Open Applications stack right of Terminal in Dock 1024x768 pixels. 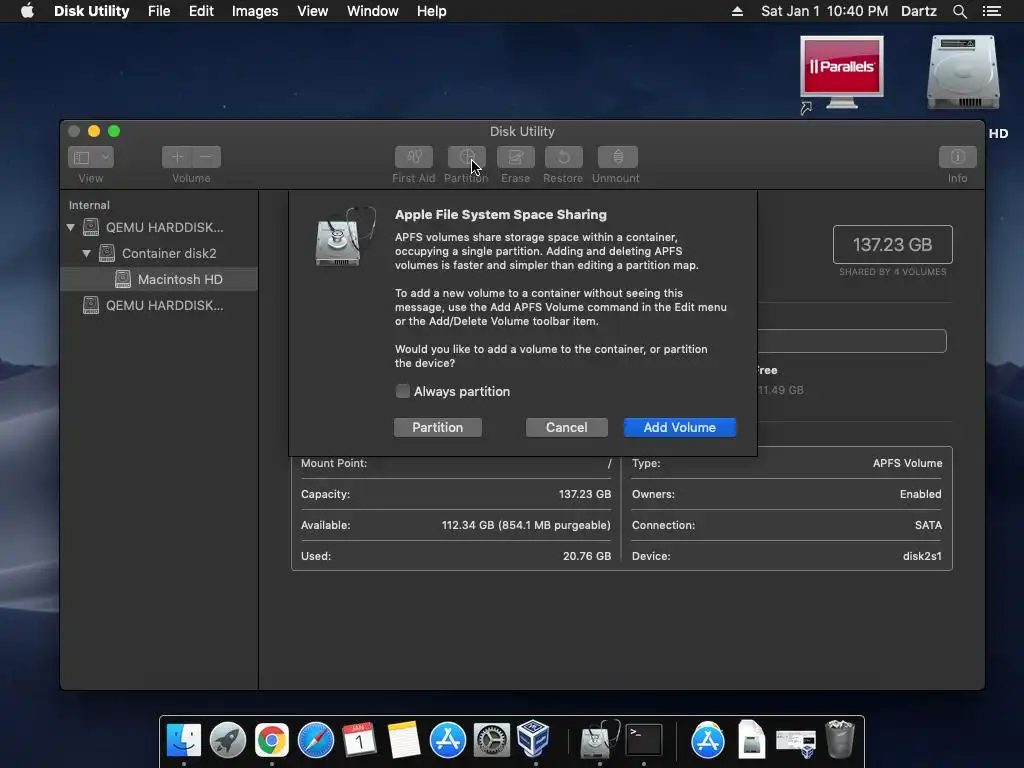(707, 740)
